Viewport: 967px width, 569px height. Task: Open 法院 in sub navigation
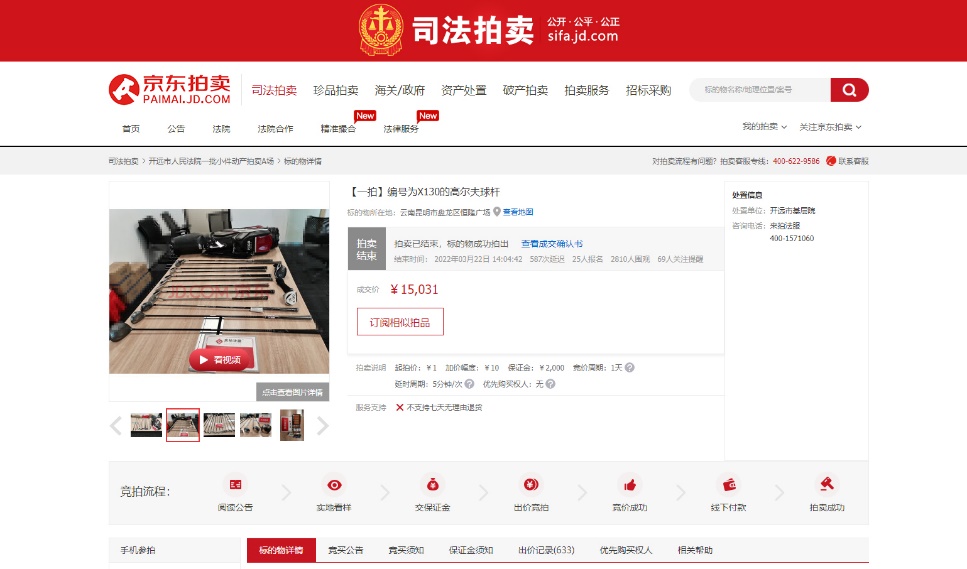pos(221,128)
